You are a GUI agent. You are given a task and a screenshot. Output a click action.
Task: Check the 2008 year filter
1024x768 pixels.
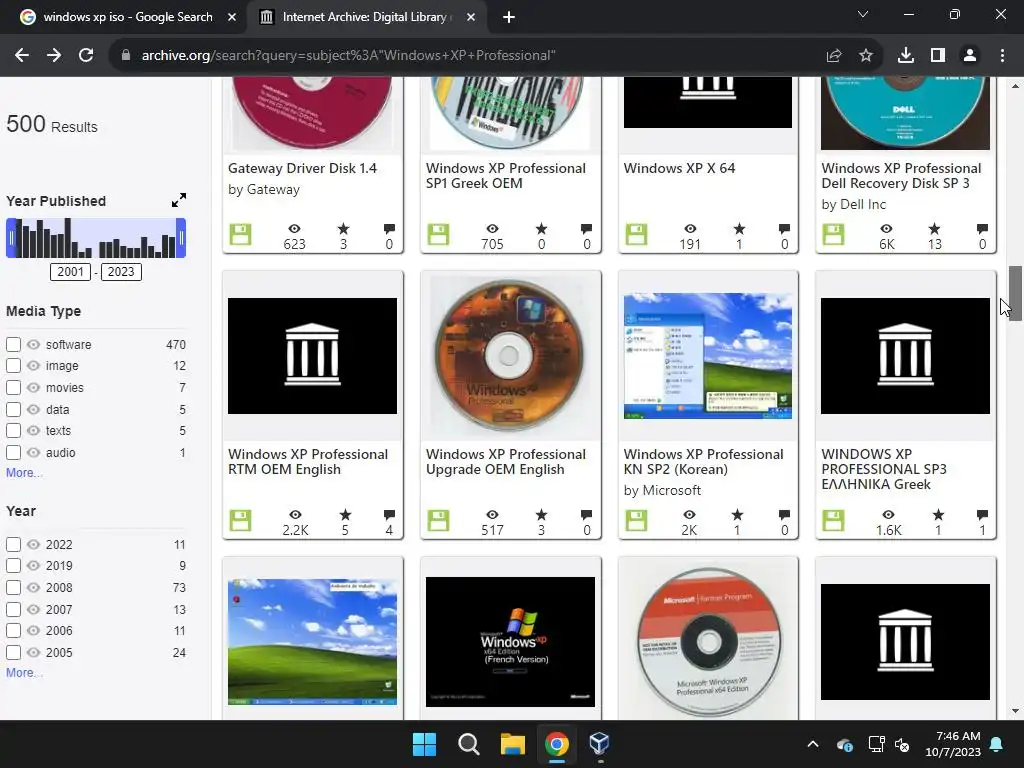click(x=13, y=587)
